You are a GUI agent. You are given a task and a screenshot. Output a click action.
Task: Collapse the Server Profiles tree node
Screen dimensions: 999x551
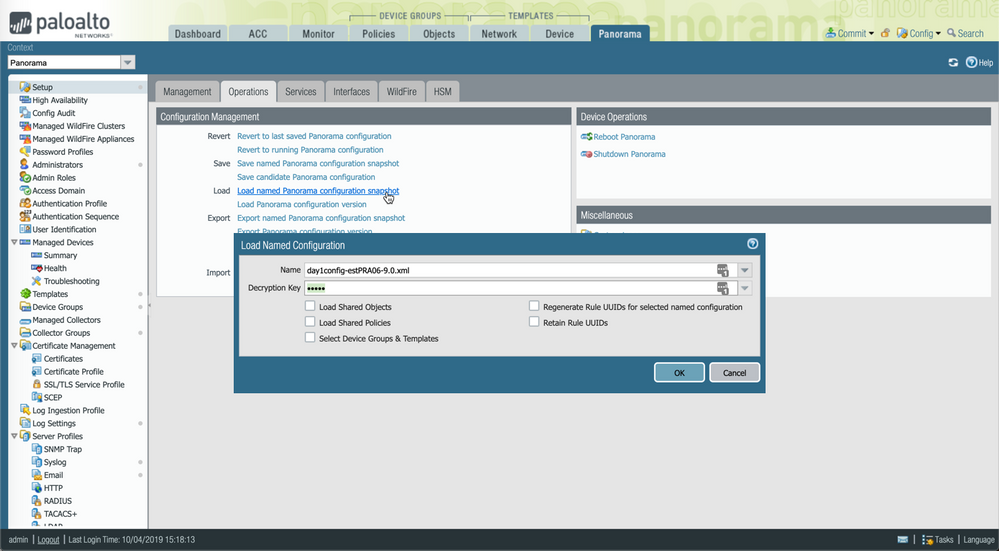14,436
